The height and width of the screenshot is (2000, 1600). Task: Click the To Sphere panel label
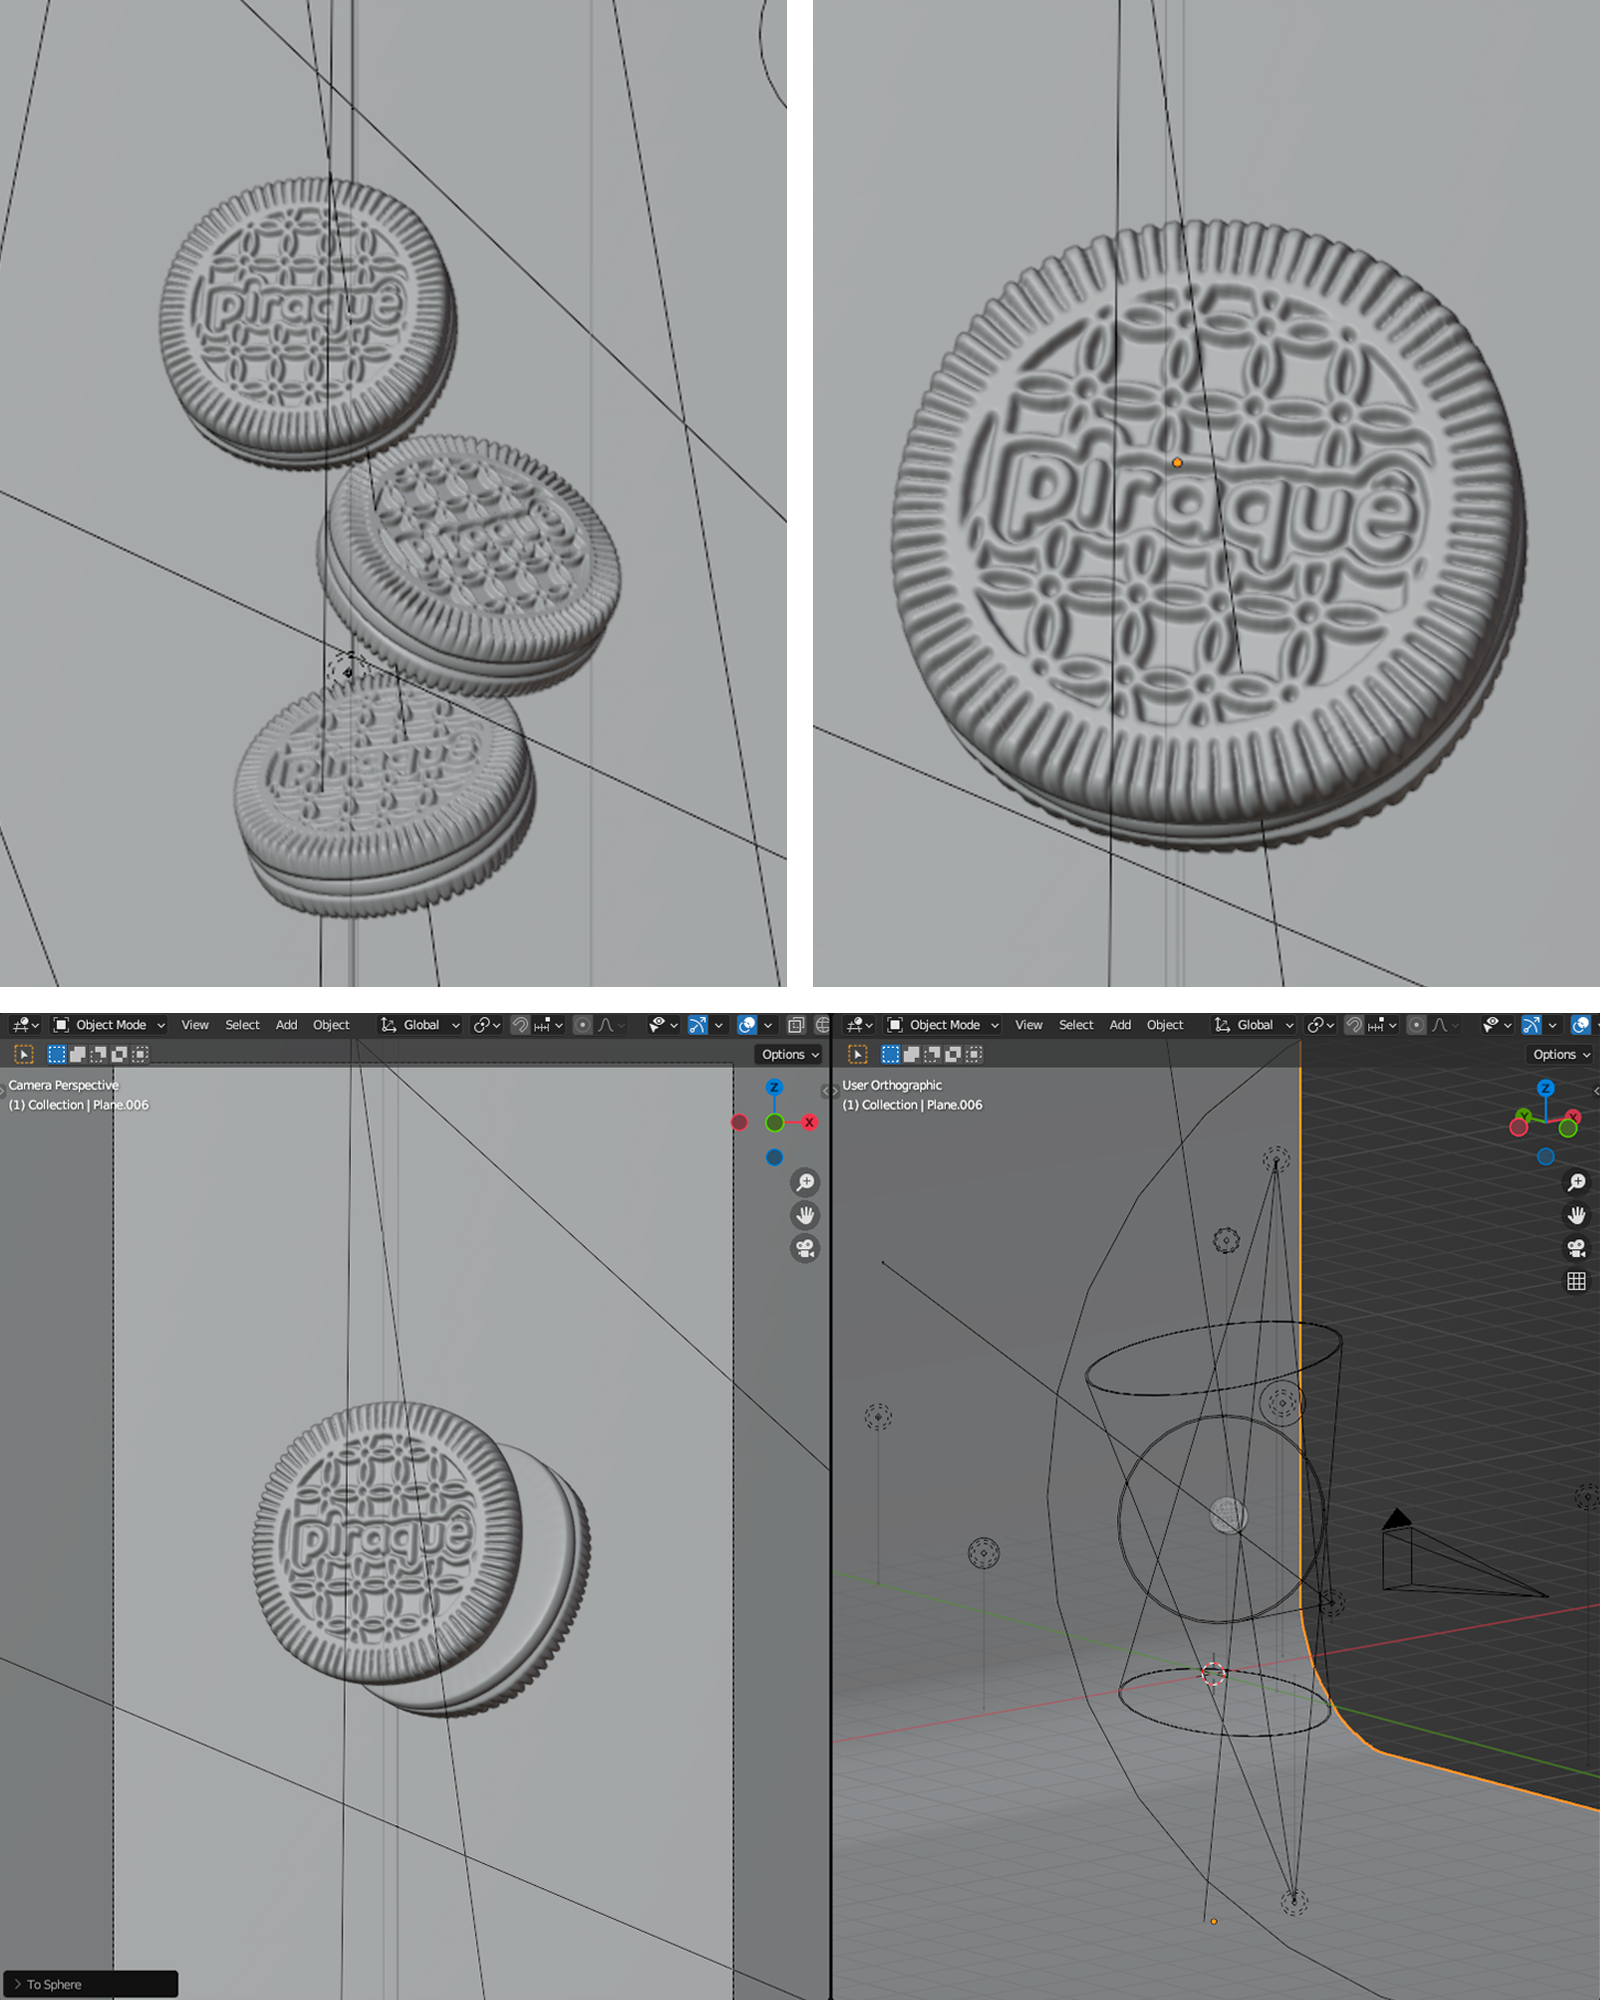pos(54,1984)
